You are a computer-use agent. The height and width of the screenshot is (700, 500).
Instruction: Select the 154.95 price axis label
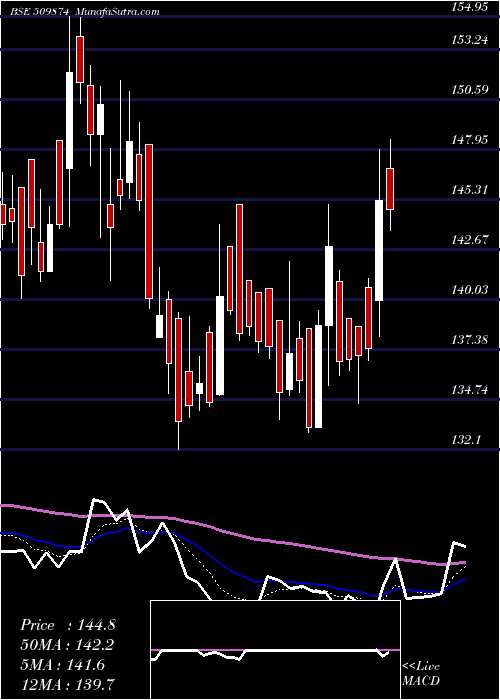pos(468,8)
